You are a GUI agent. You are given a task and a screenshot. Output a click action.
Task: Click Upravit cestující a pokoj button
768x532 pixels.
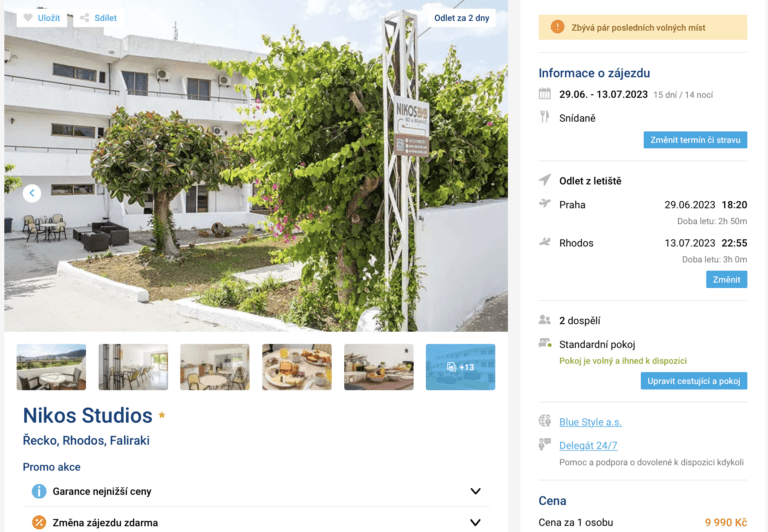point(694,381)
